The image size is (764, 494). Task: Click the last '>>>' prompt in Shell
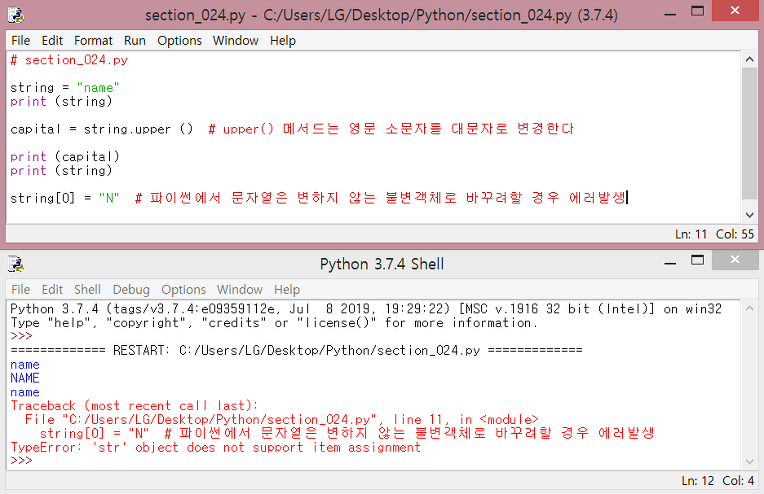pyautogui.click(x=21, y=461)
